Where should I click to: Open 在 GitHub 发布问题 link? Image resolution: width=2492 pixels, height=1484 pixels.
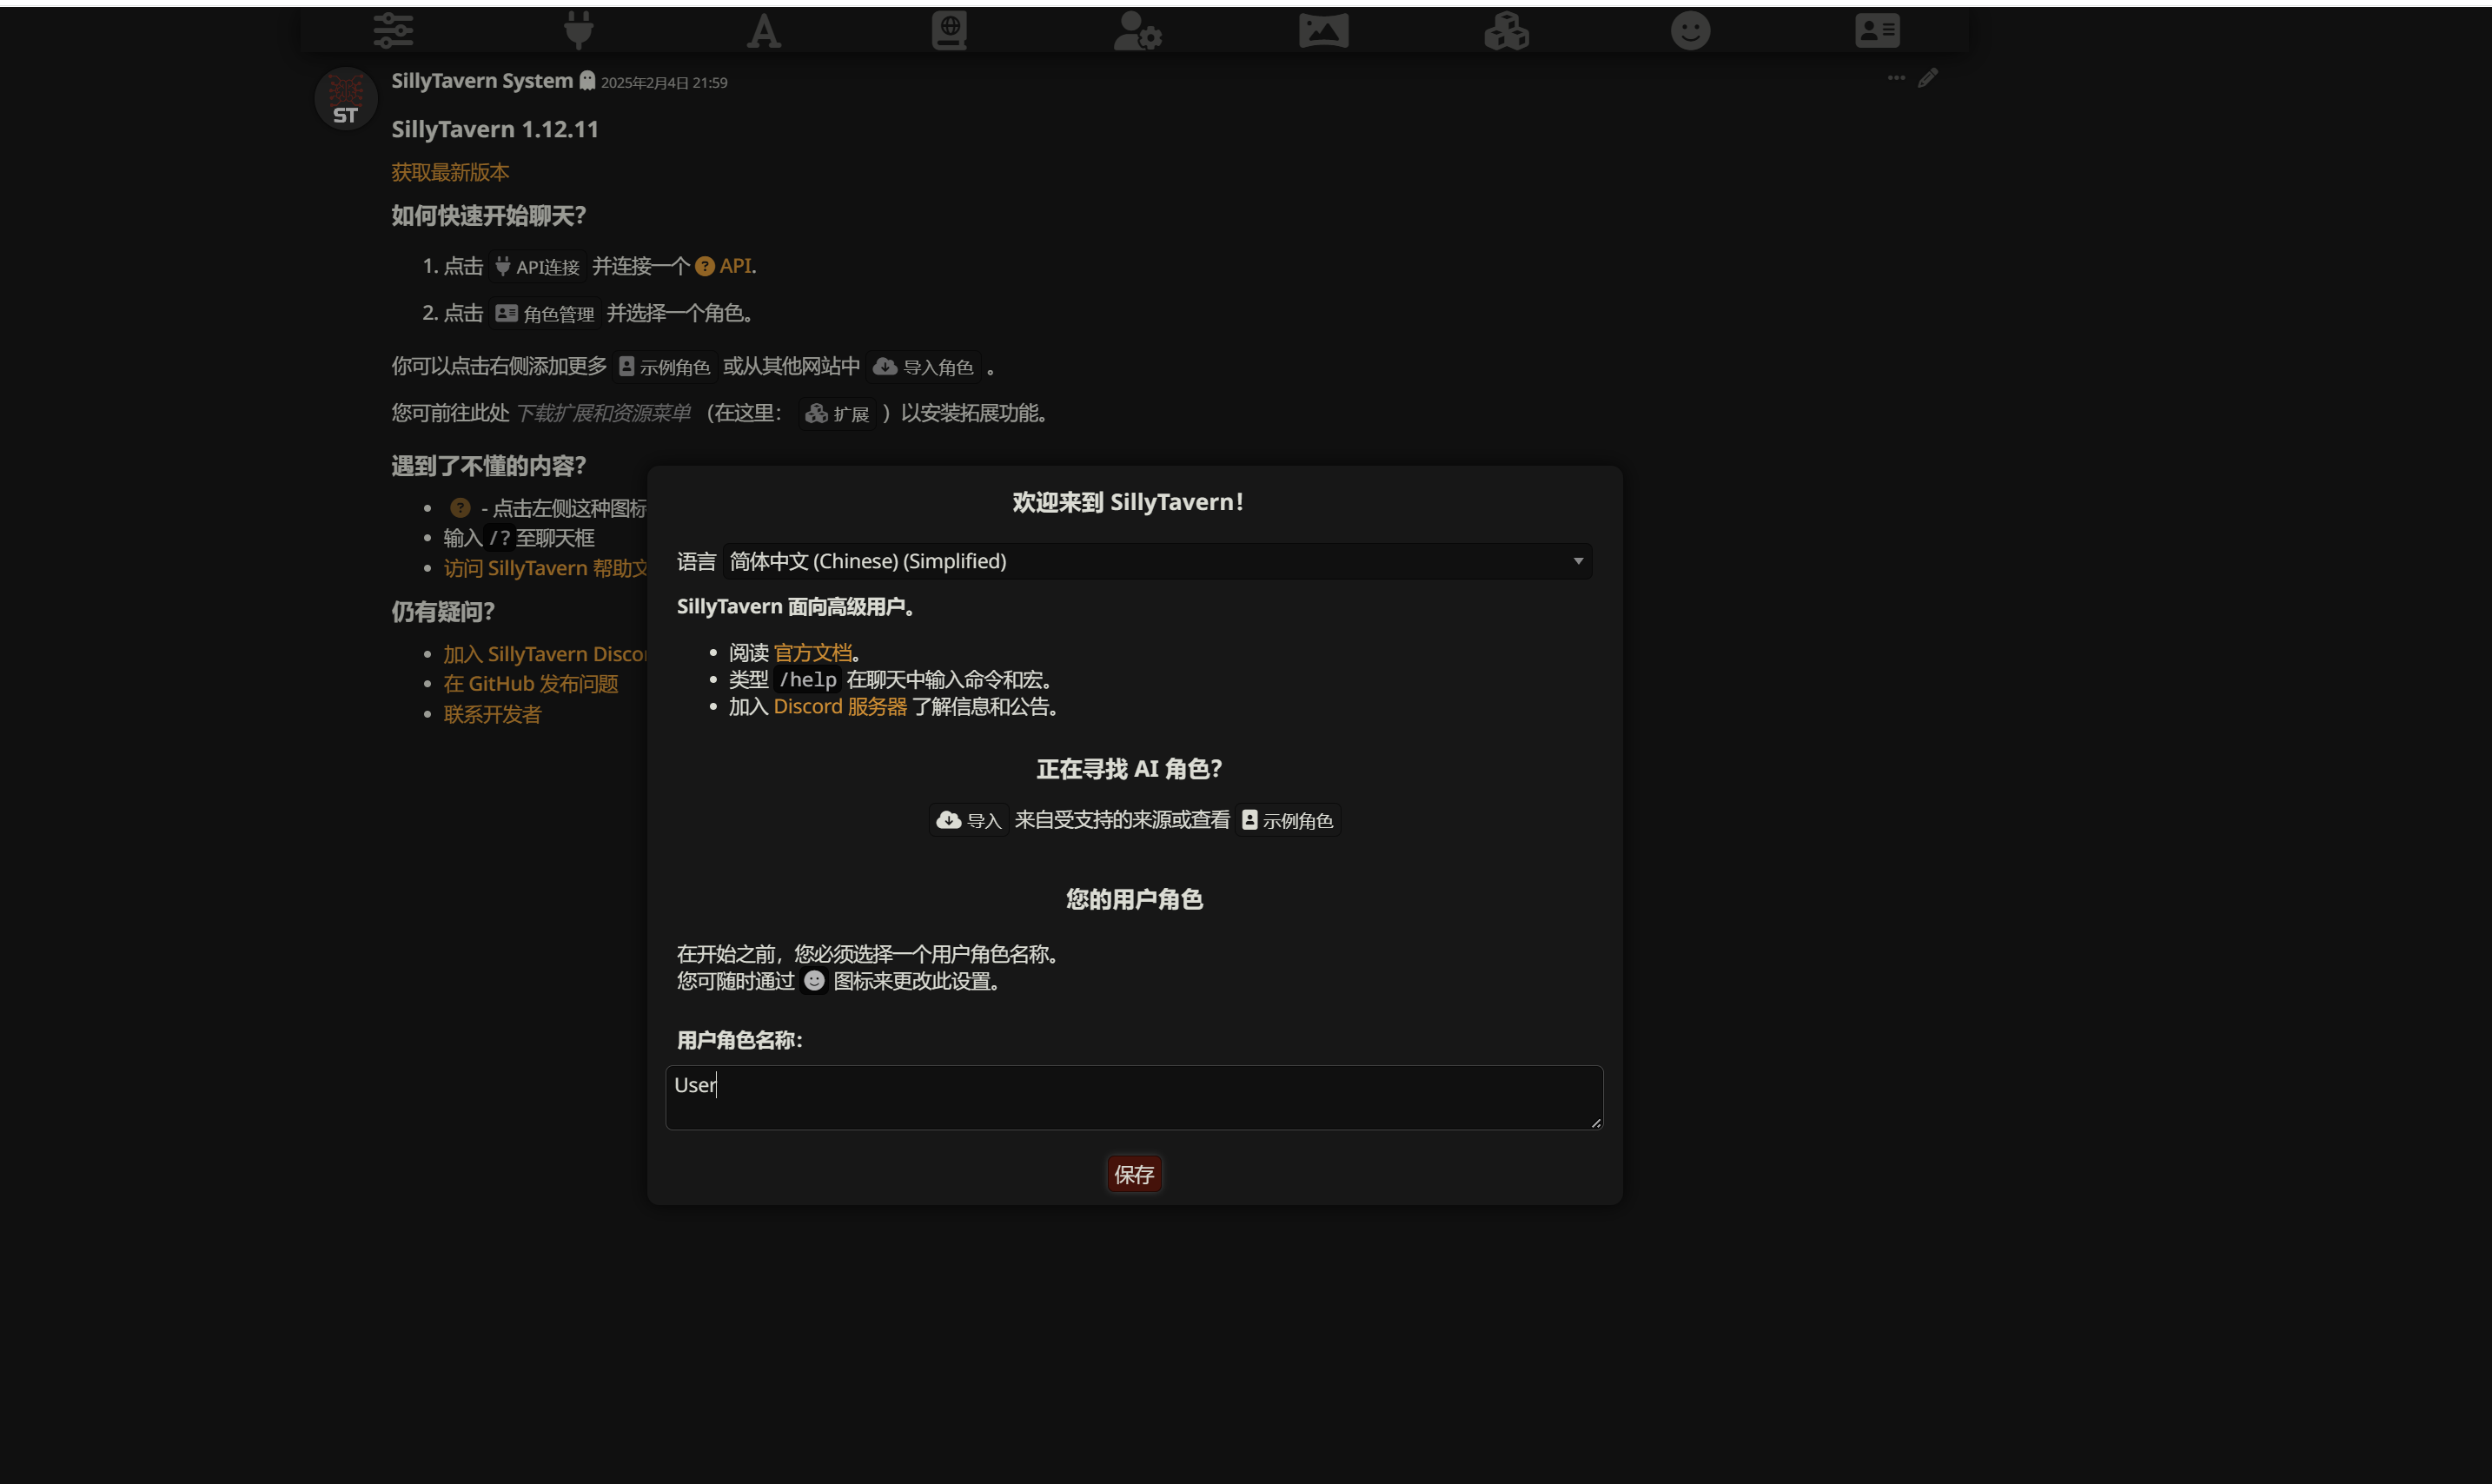point(531,684)
